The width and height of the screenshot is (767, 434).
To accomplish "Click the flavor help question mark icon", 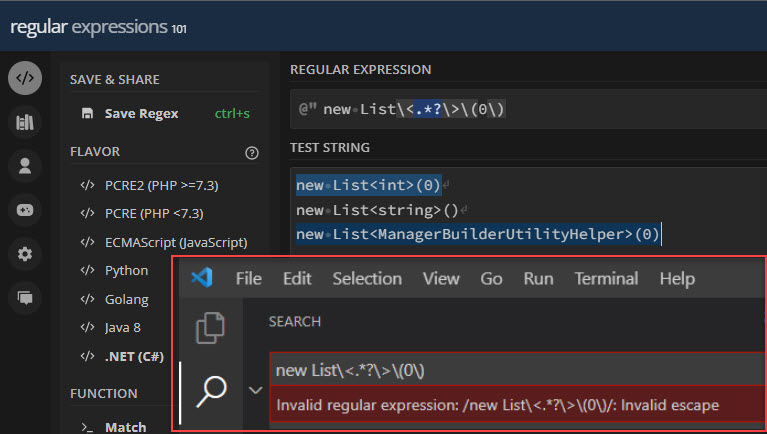I will (x=251, y=153).
